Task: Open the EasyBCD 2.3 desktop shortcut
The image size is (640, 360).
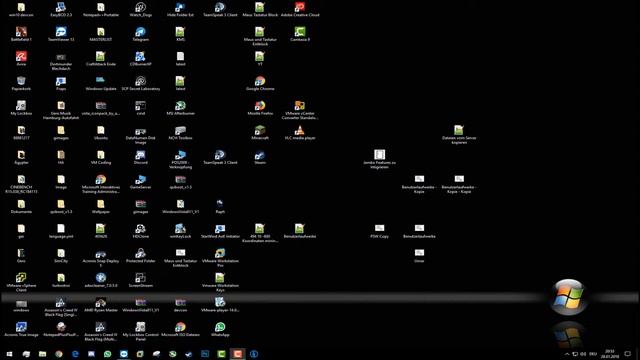Action: [61, 9]
